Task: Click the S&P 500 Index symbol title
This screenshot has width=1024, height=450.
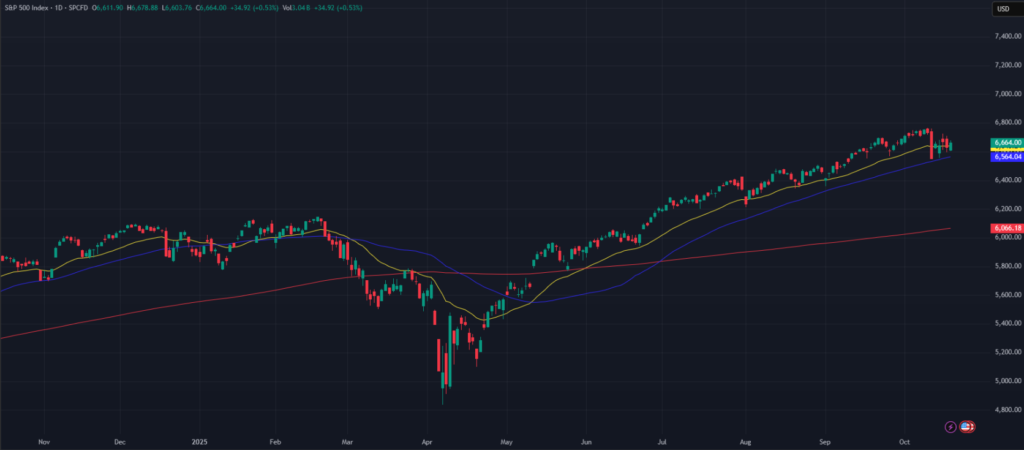Action: (30, 10)
